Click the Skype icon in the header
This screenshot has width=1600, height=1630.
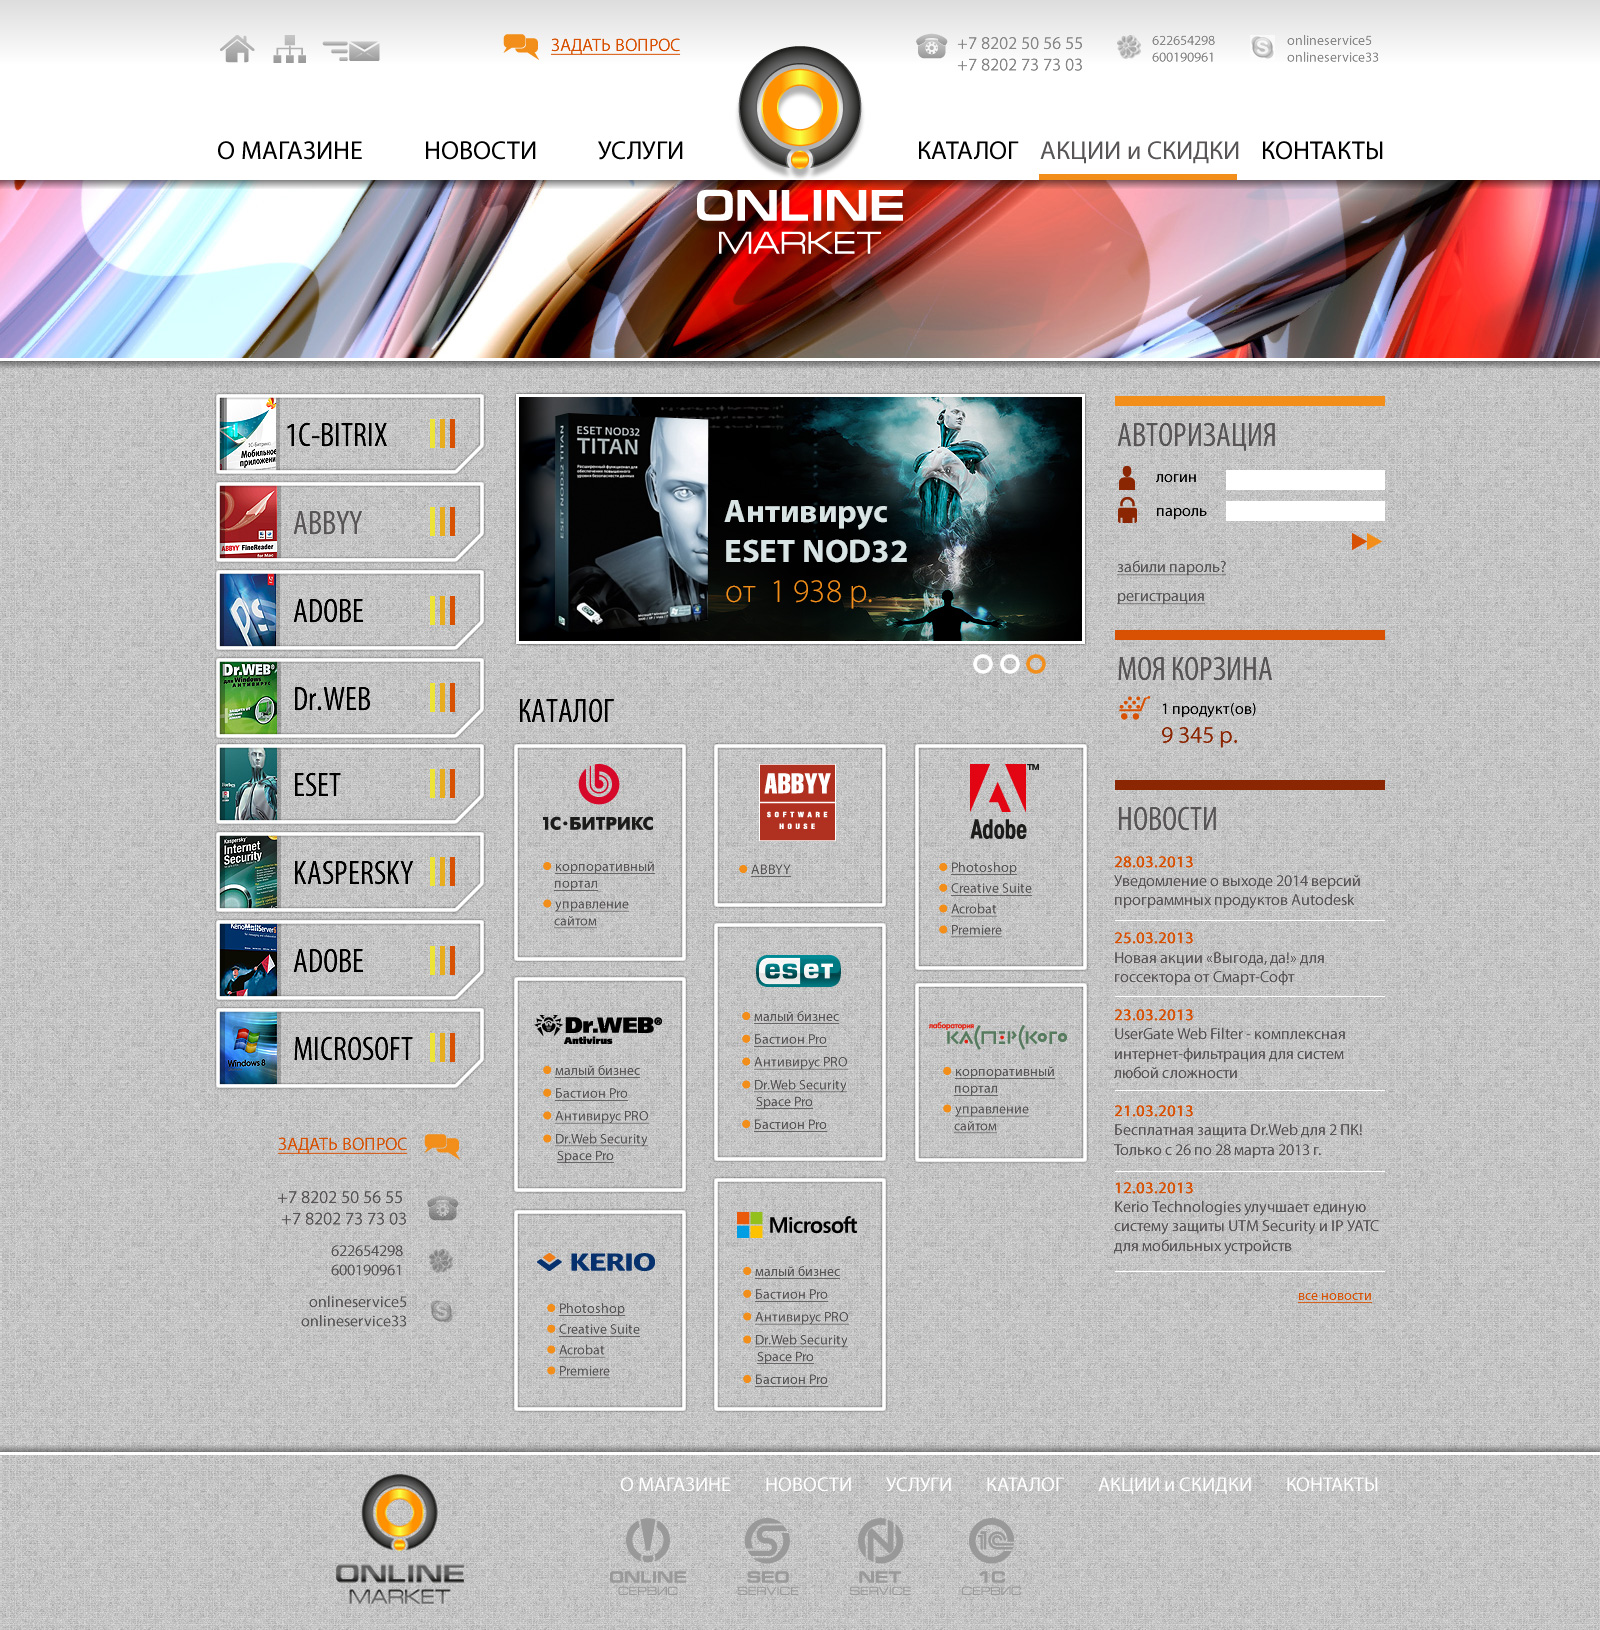1262,47
